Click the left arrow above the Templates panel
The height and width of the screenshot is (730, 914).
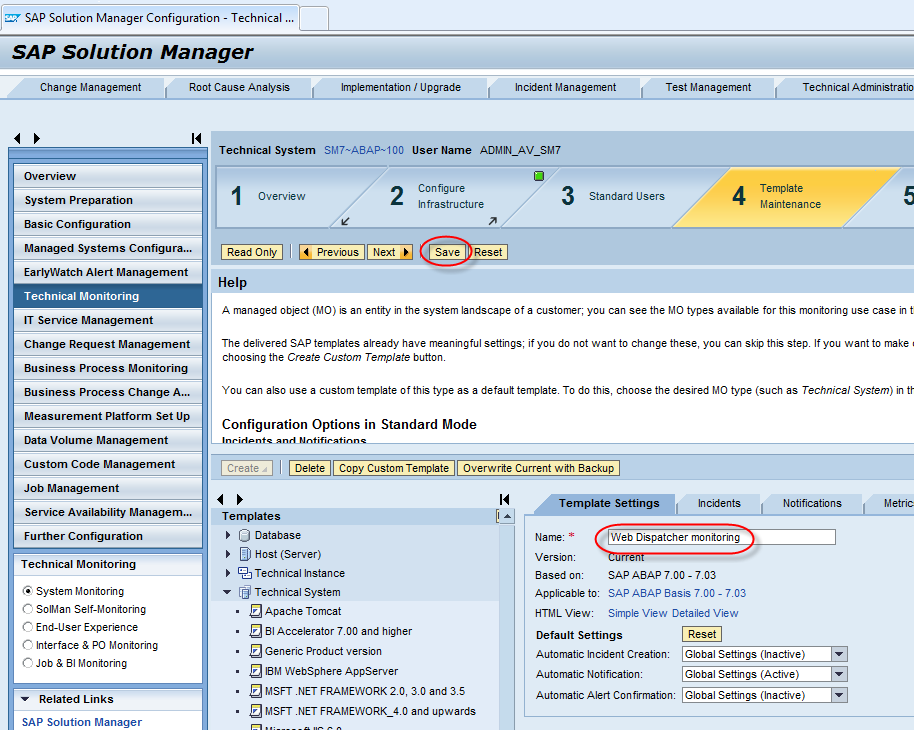click(220, 499)
